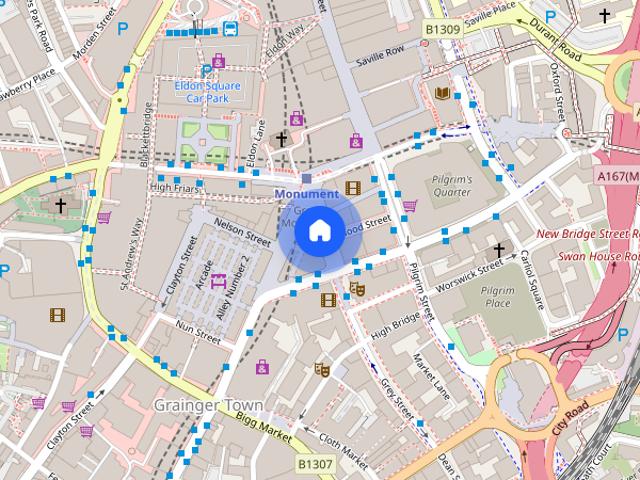This screenshot has height=480, width=640.
Task: Click the blue home location marker
Action: point(320,231)
